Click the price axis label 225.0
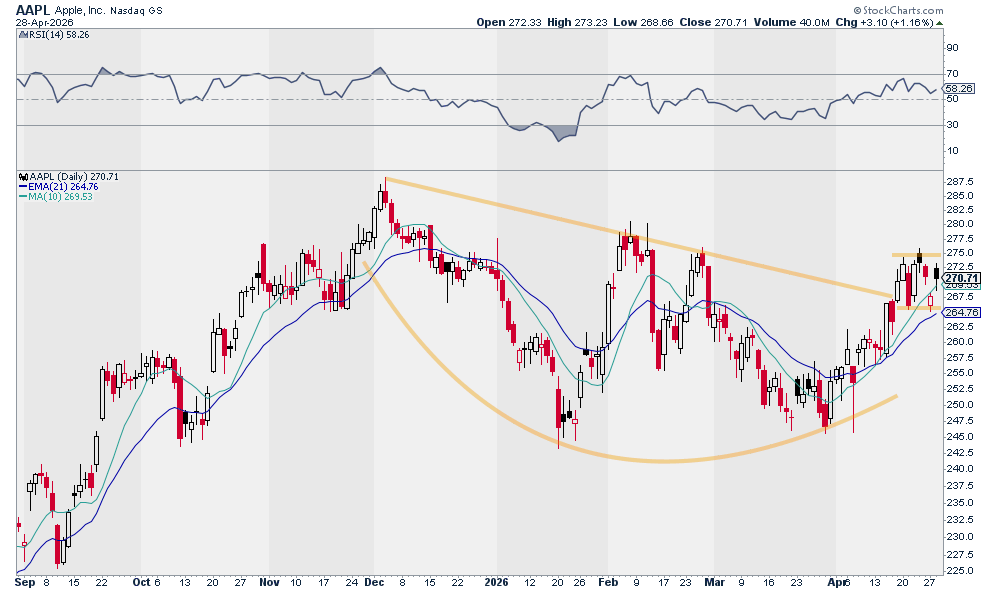This screenshot has width=990, height=591. (x=960, y=571)
